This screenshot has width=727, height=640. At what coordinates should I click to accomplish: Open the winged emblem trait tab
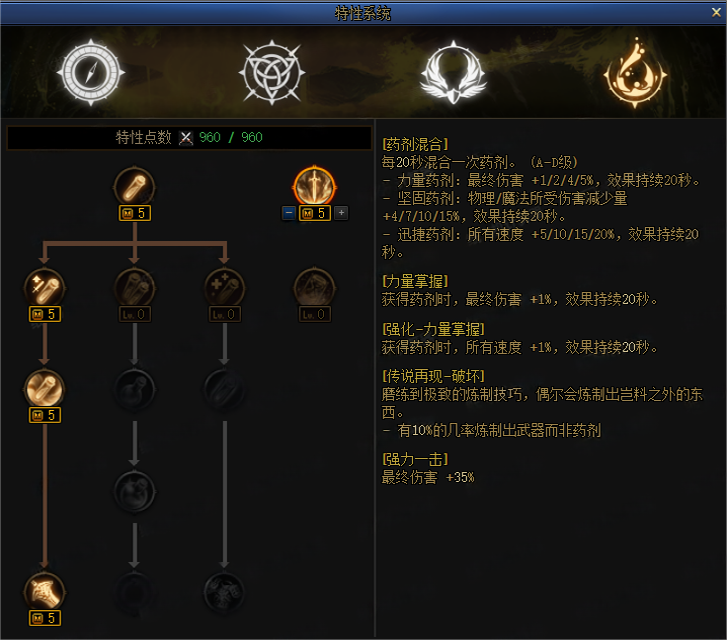coord(453,72)
